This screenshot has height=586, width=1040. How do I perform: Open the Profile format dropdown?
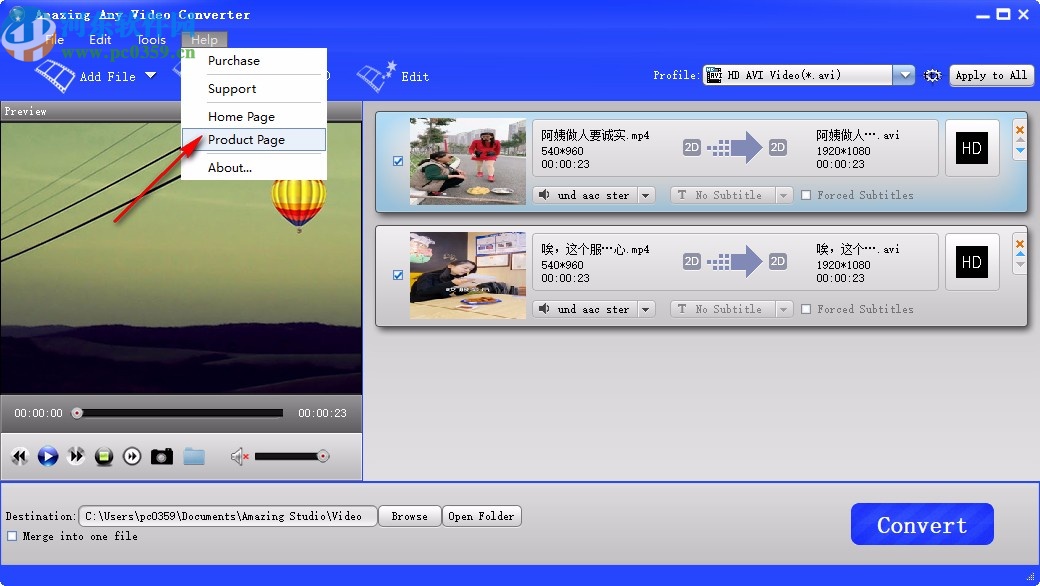point(904,75)
